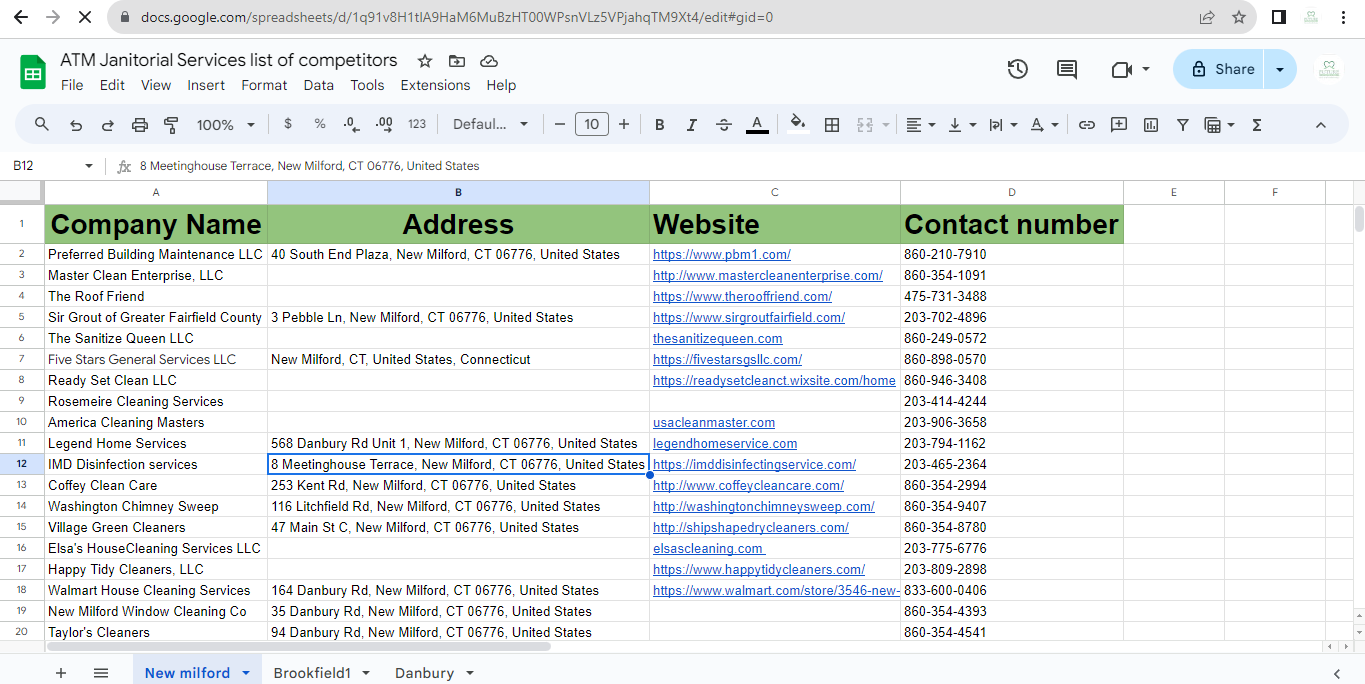1365x684 pixels.
Task: Open the zoom level dropdown
Action: tap(226, 125)
